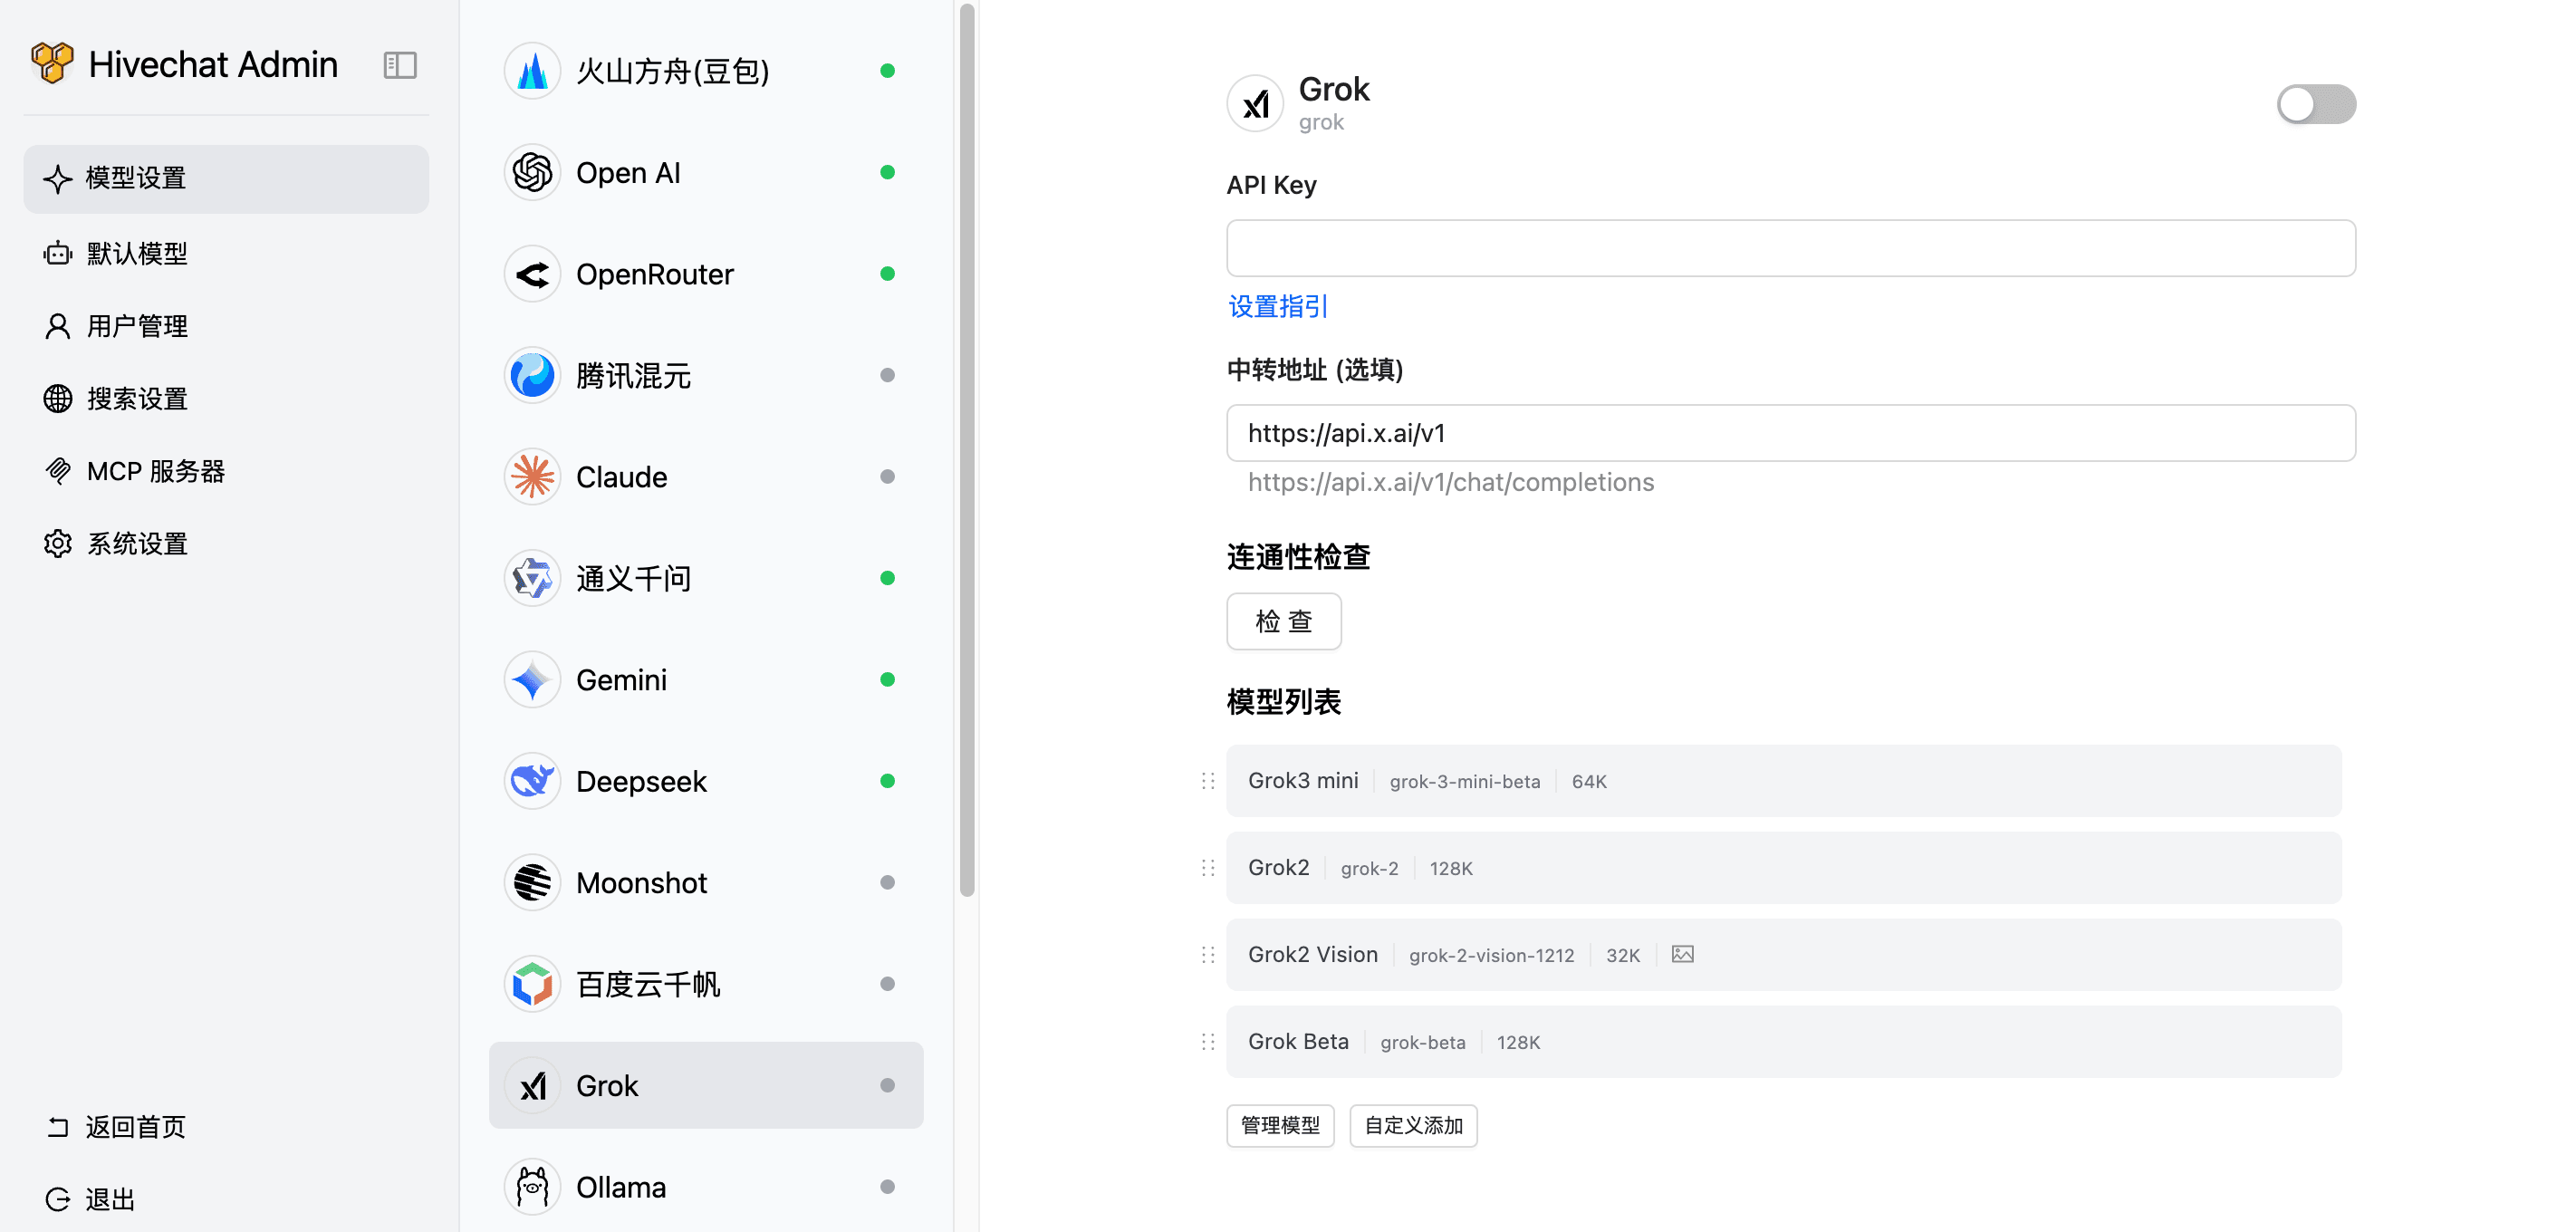Click the 通义千问 provider logo

coord(532,578)
